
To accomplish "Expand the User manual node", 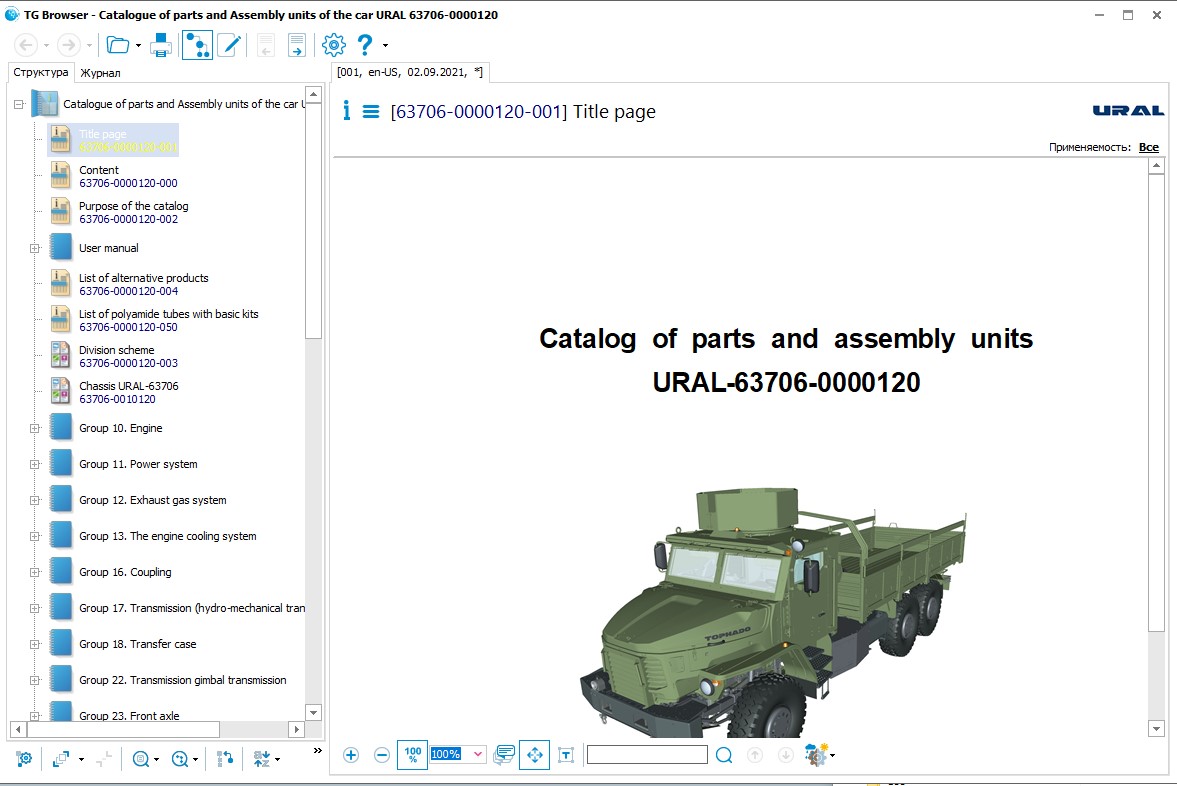I will (35, 248).
